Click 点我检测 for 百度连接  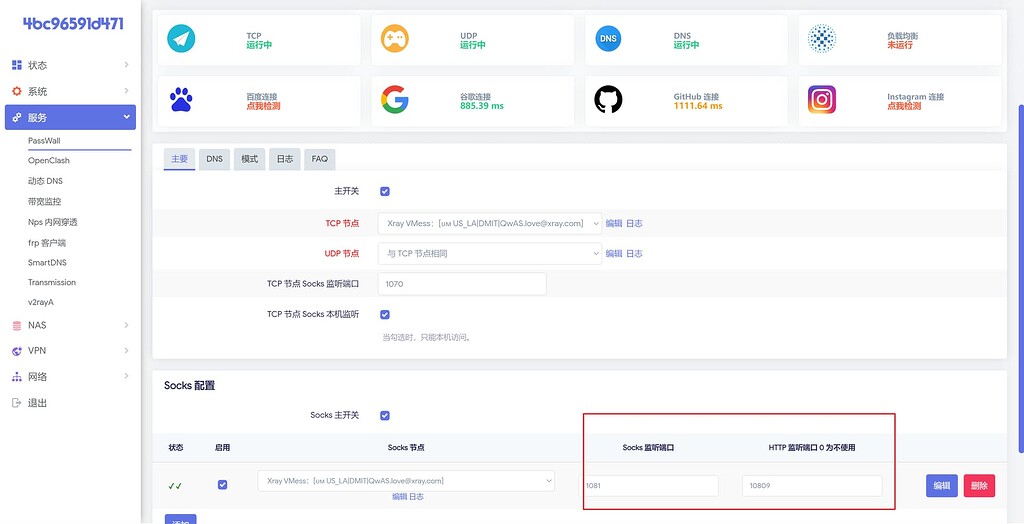click(x=263, y=106)
